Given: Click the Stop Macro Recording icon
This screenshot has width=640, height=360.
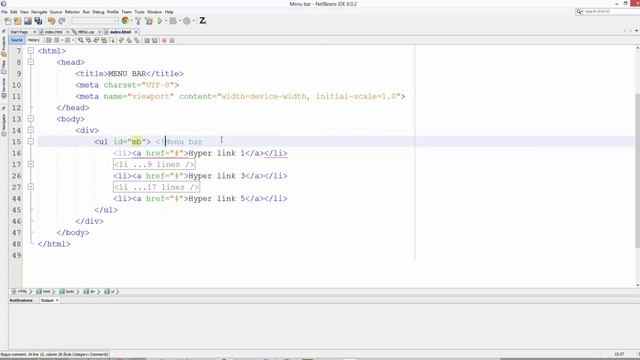Looking at the screenshot, I should point(172,40).
